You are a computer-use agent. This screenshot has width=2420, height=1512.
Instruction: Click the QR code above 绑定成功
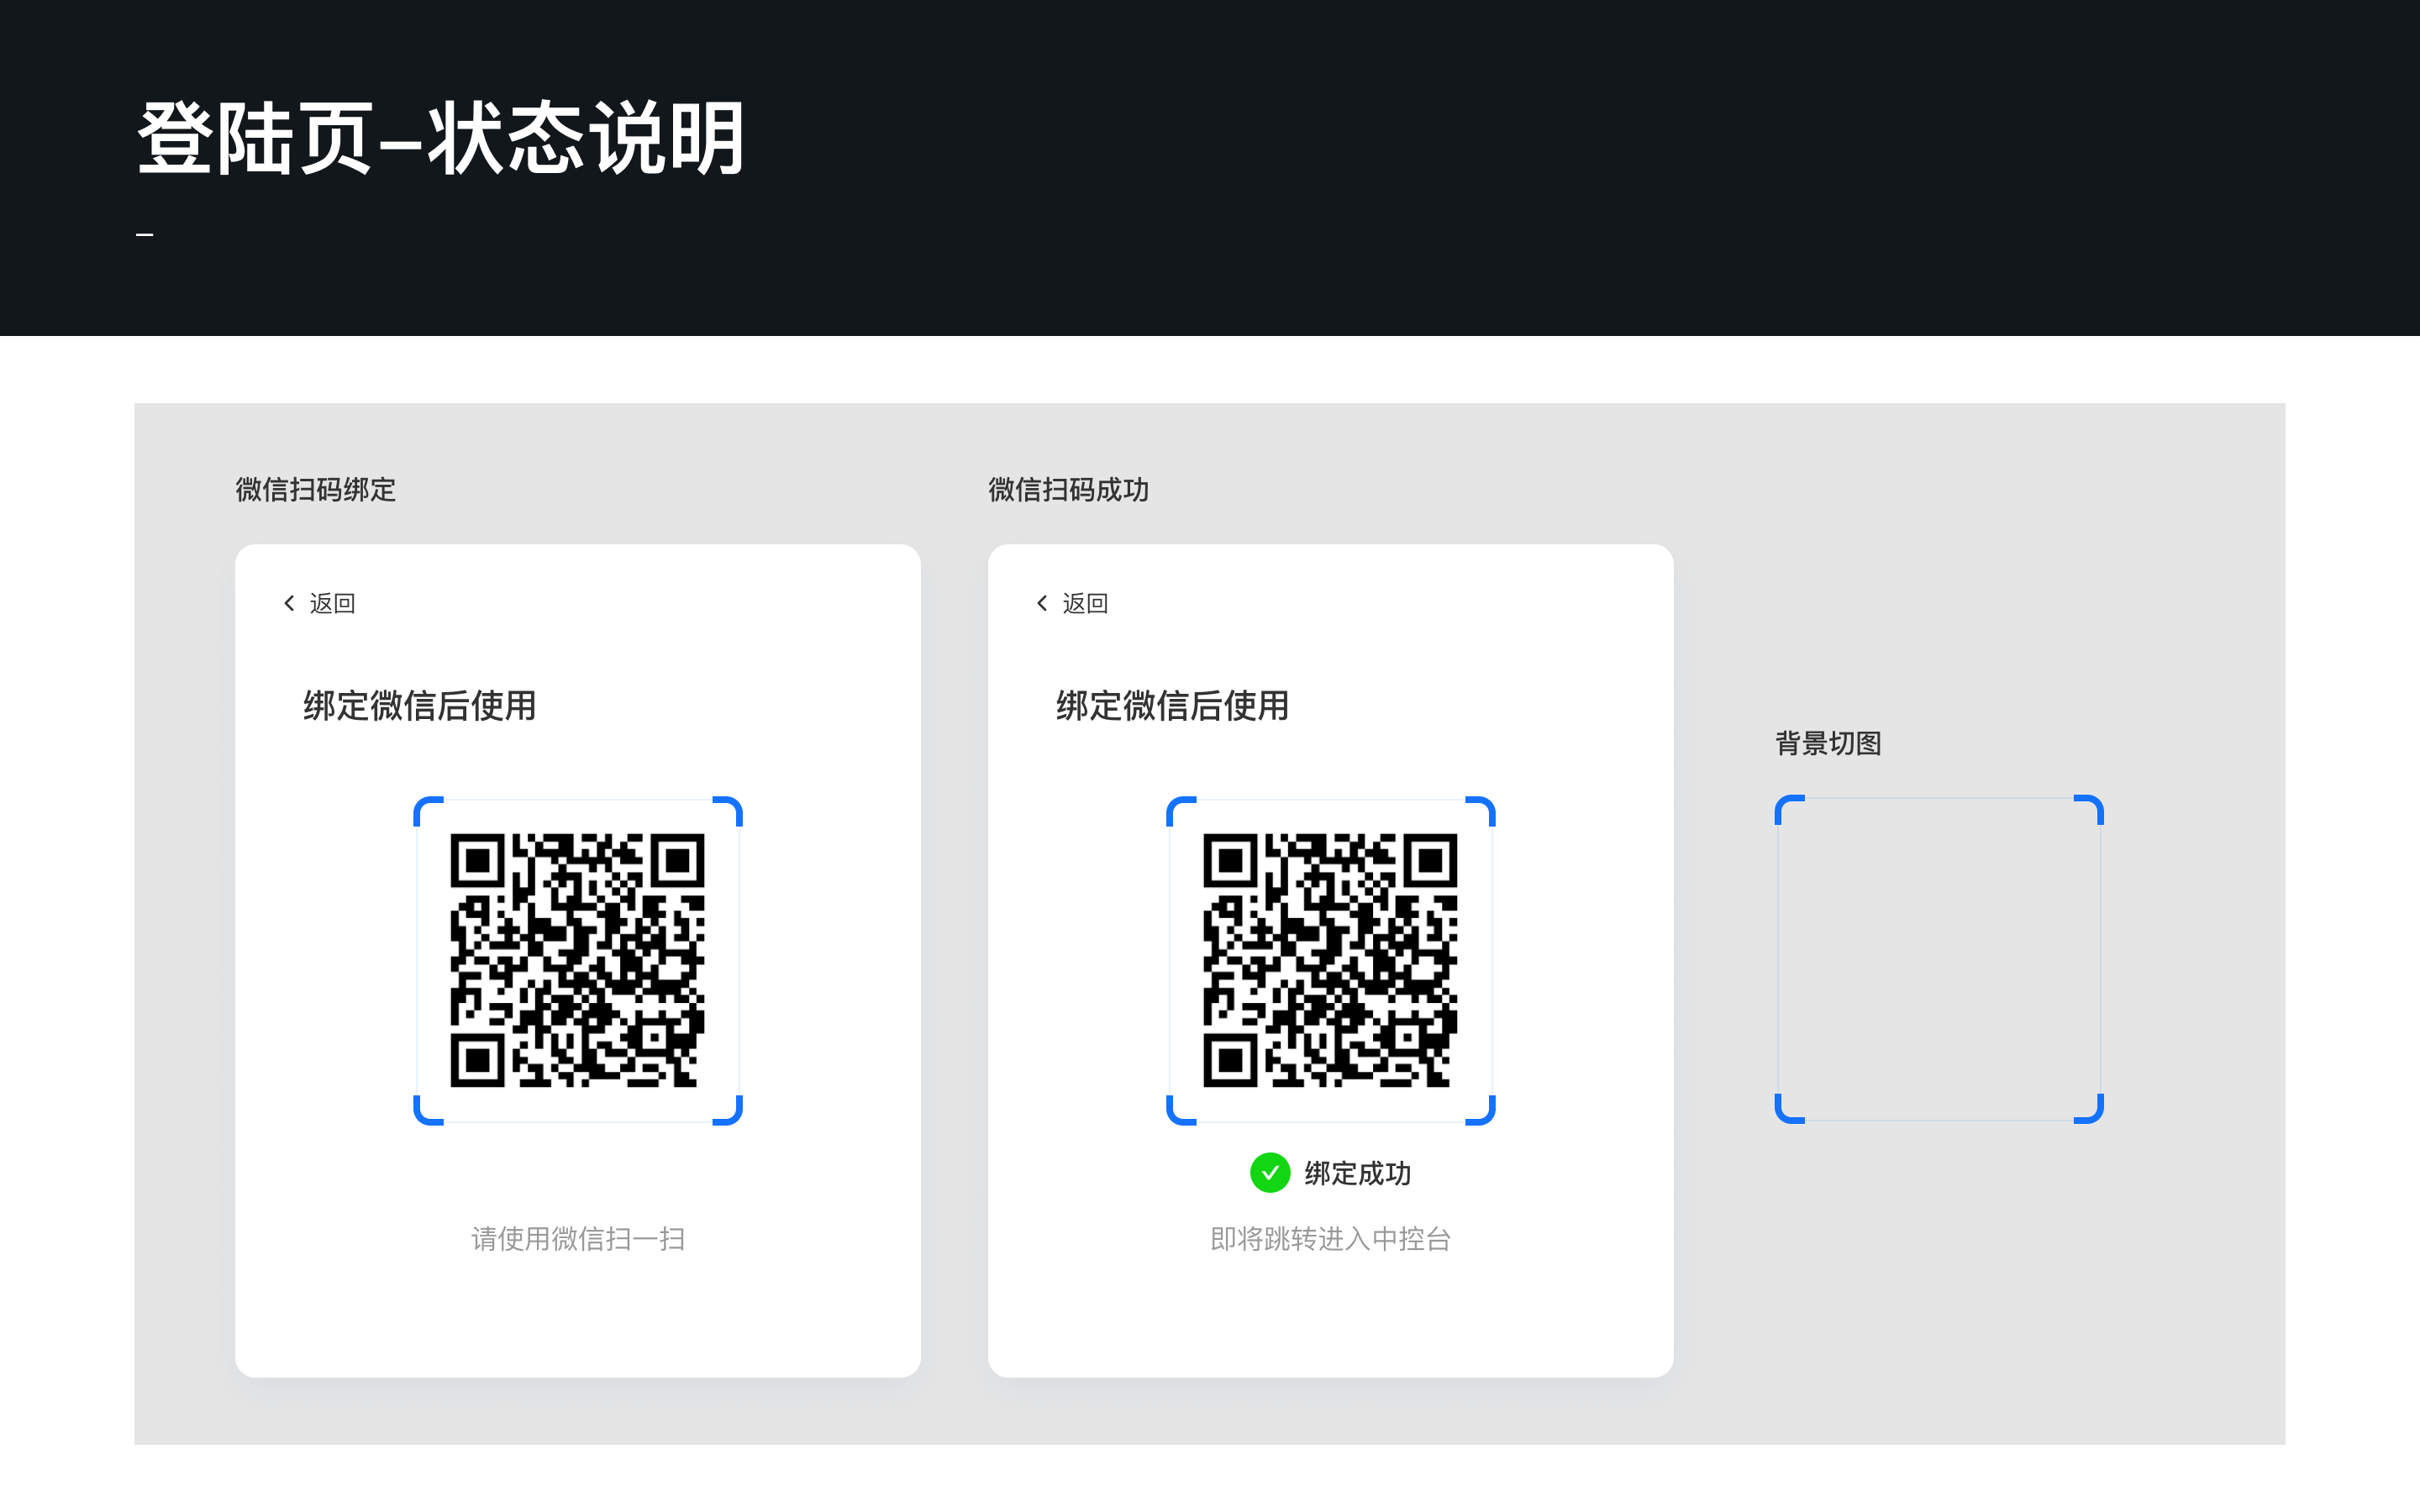1331,960
